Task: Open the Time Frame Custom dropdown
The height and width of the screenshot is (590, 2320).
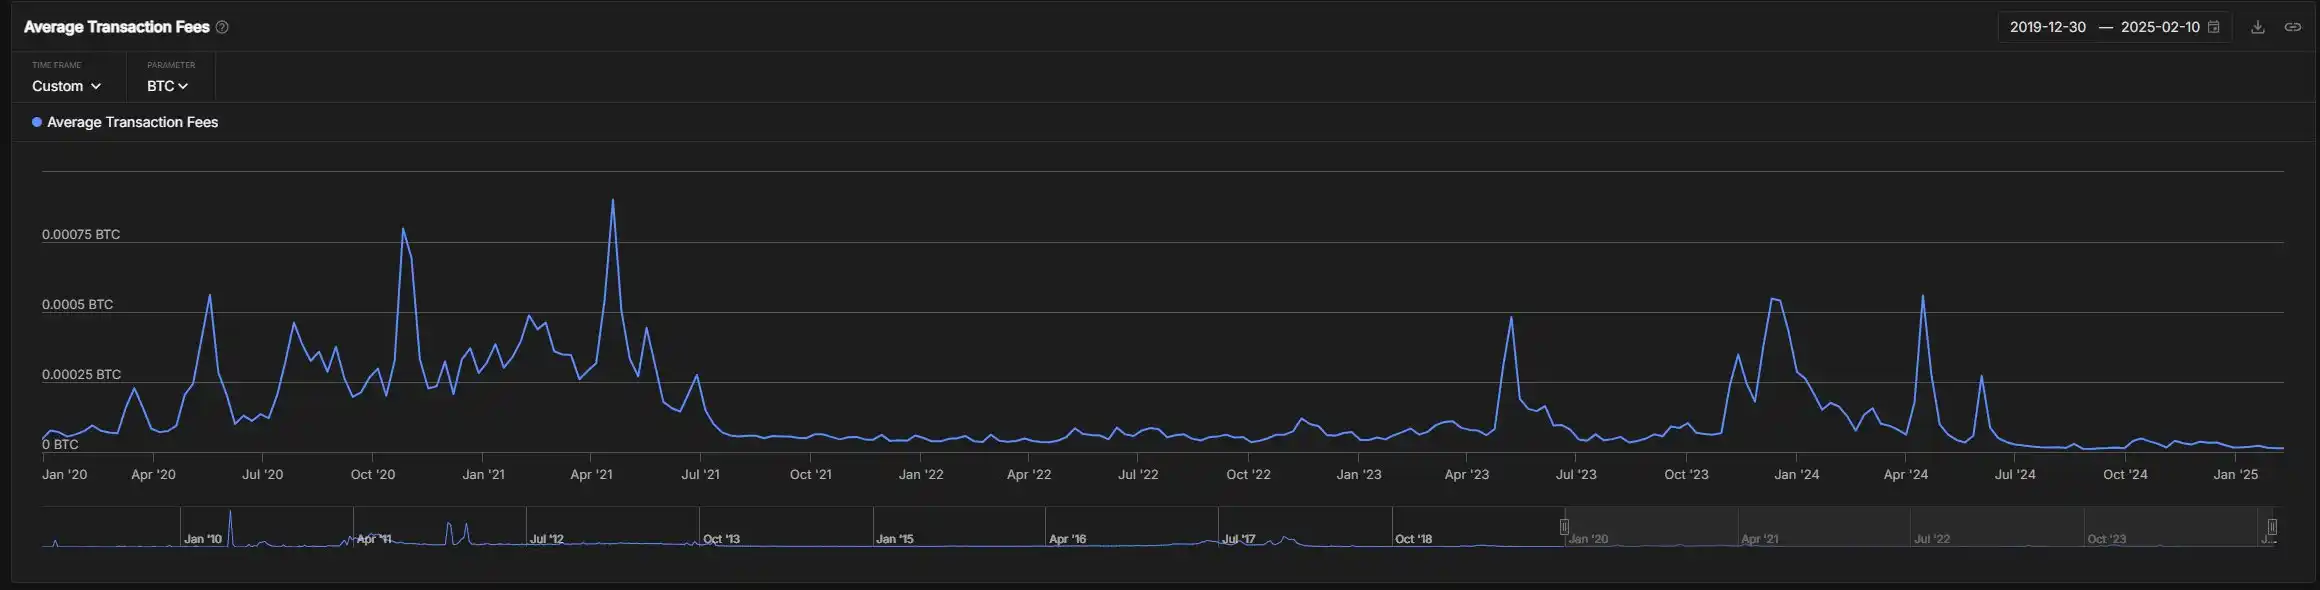Action: [x=66, y=86]
